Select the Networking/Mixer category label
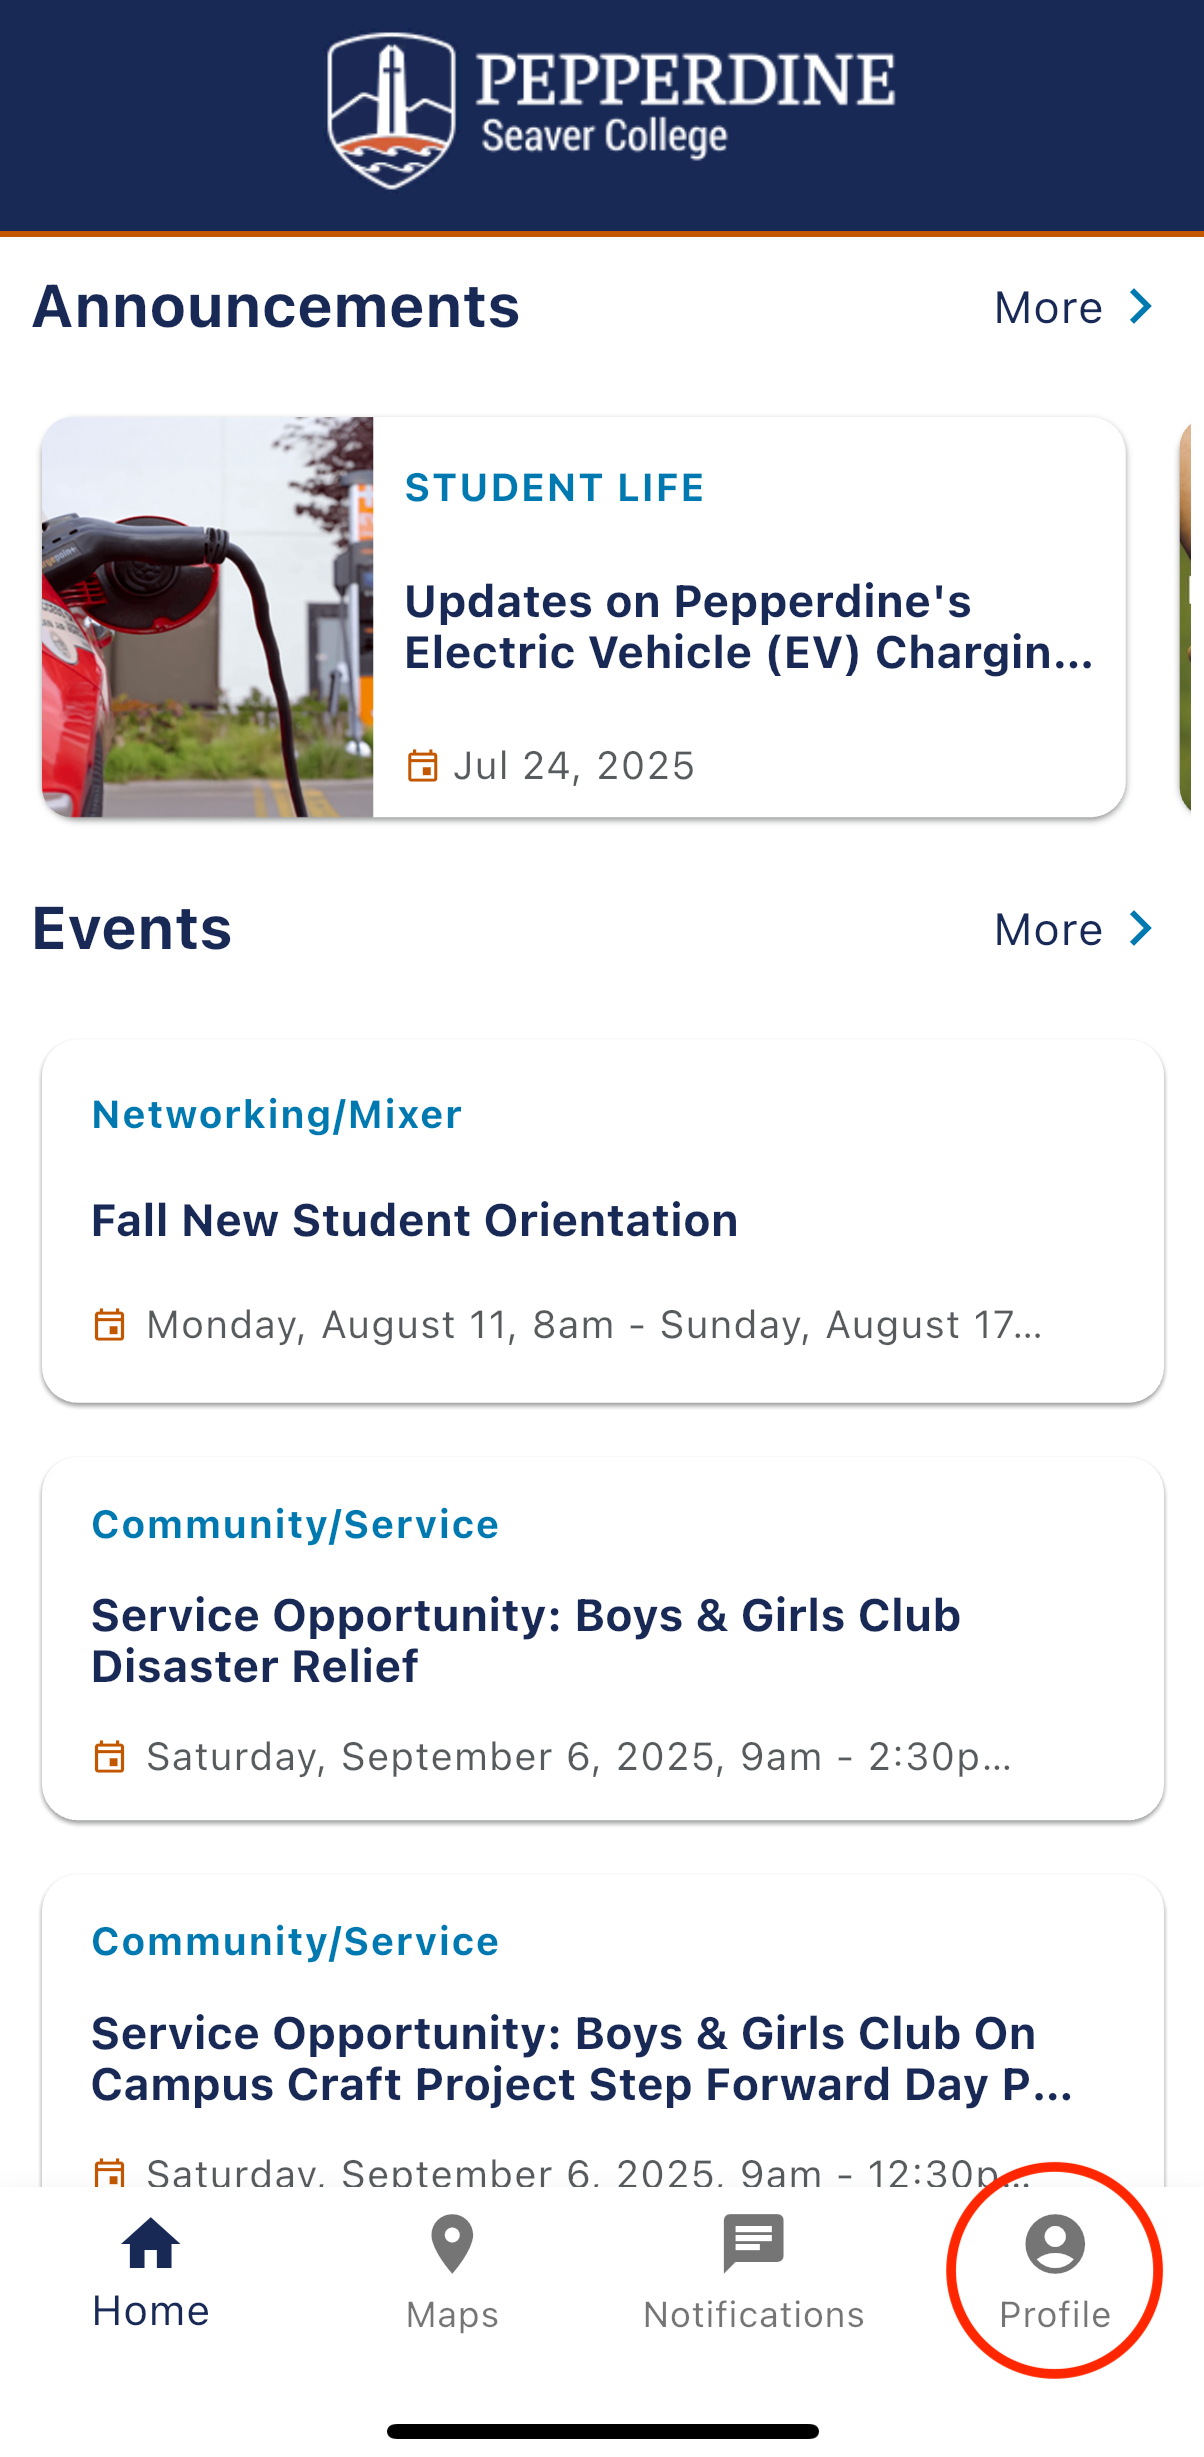The image size is (1204, 2457). tap(277, 1114)
